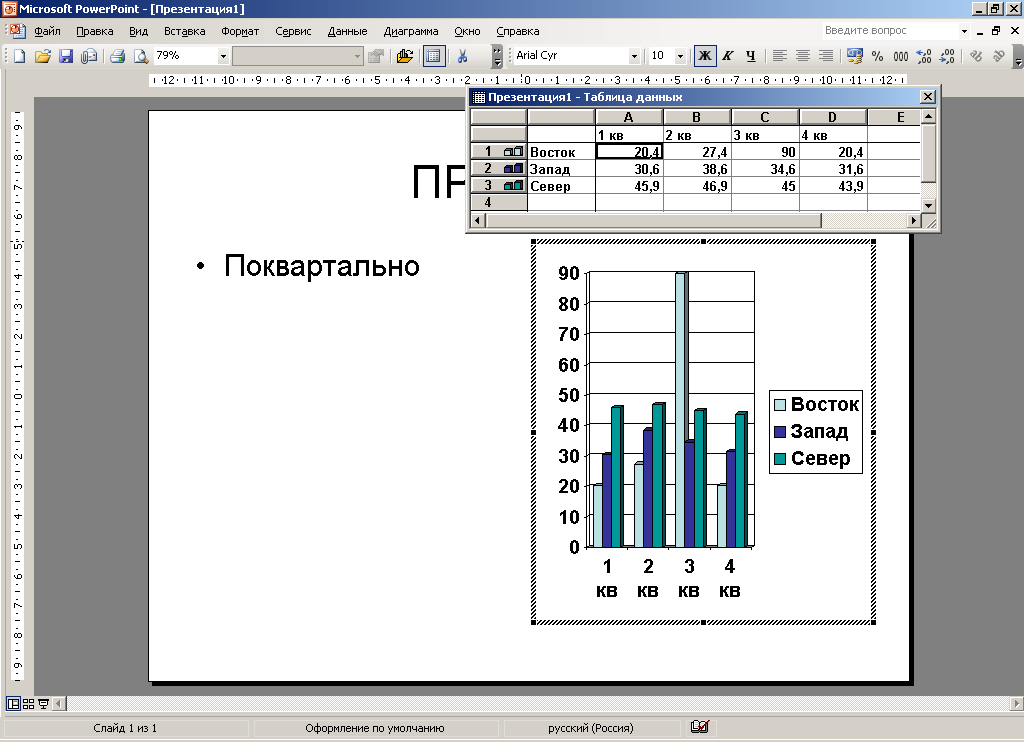This screenshot has height=742, width=1024.
Task: Toggle italic formatting (К) button
Action: [728, 56]
